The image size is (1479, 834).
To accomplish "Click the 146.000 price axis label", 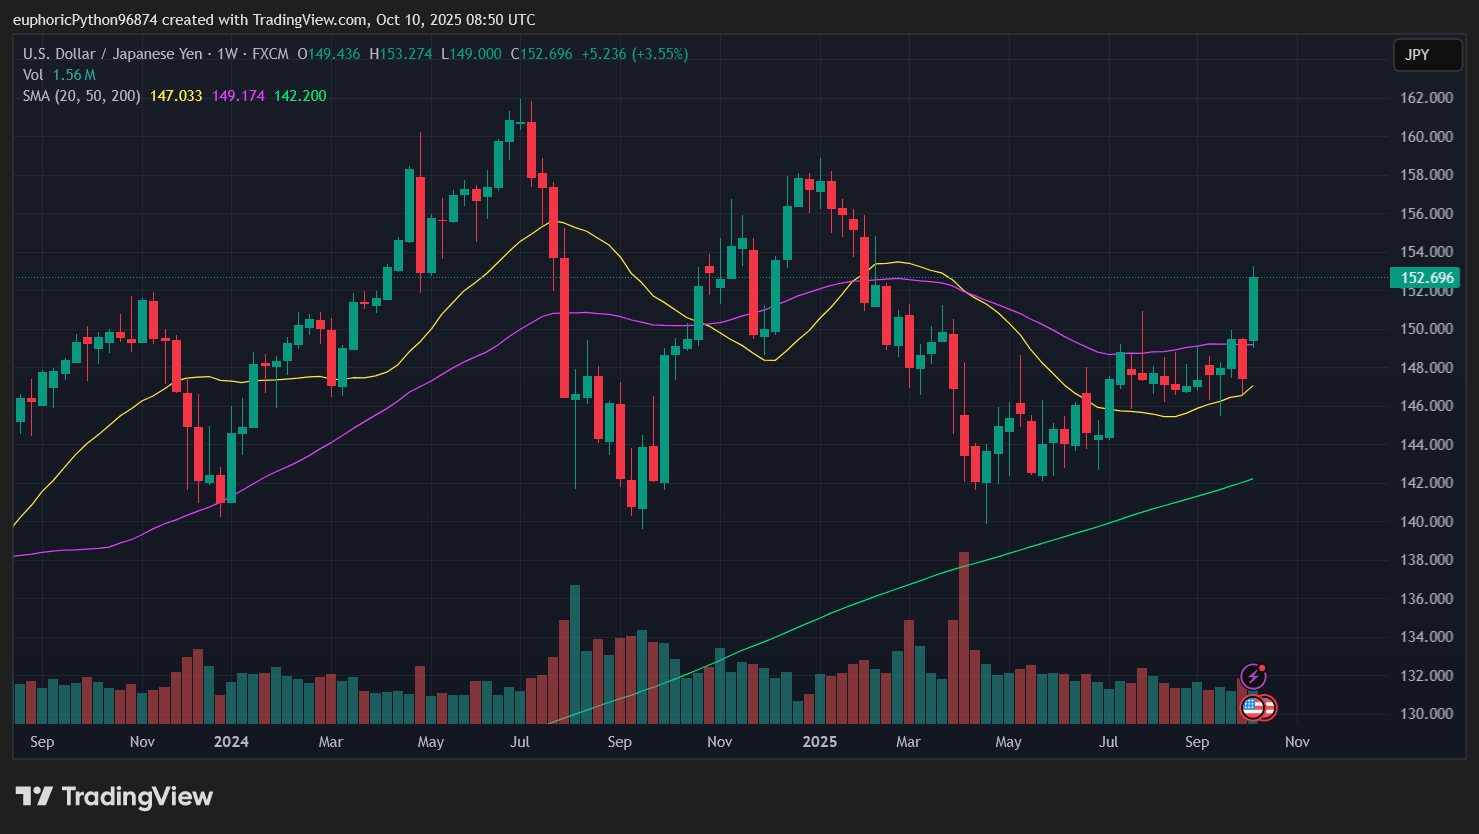I will point(1426,406).
